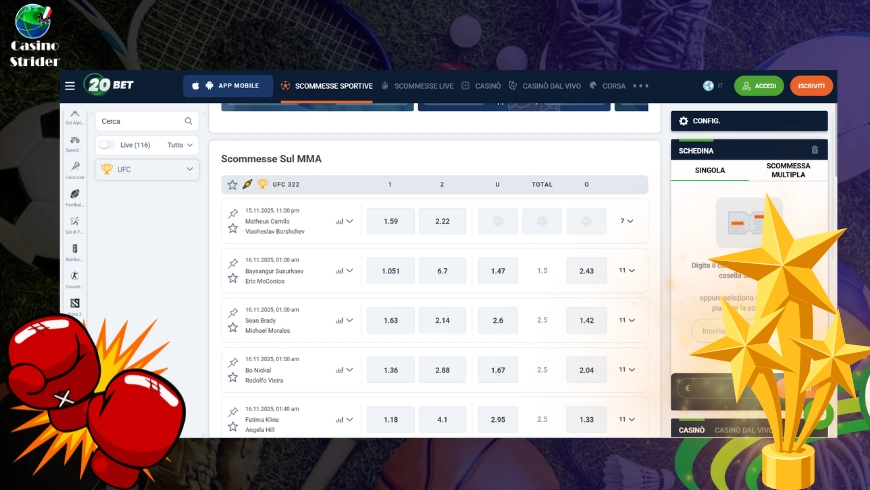
Task: Select the Lacrosse sport icon
Action: tap(75, 170)
